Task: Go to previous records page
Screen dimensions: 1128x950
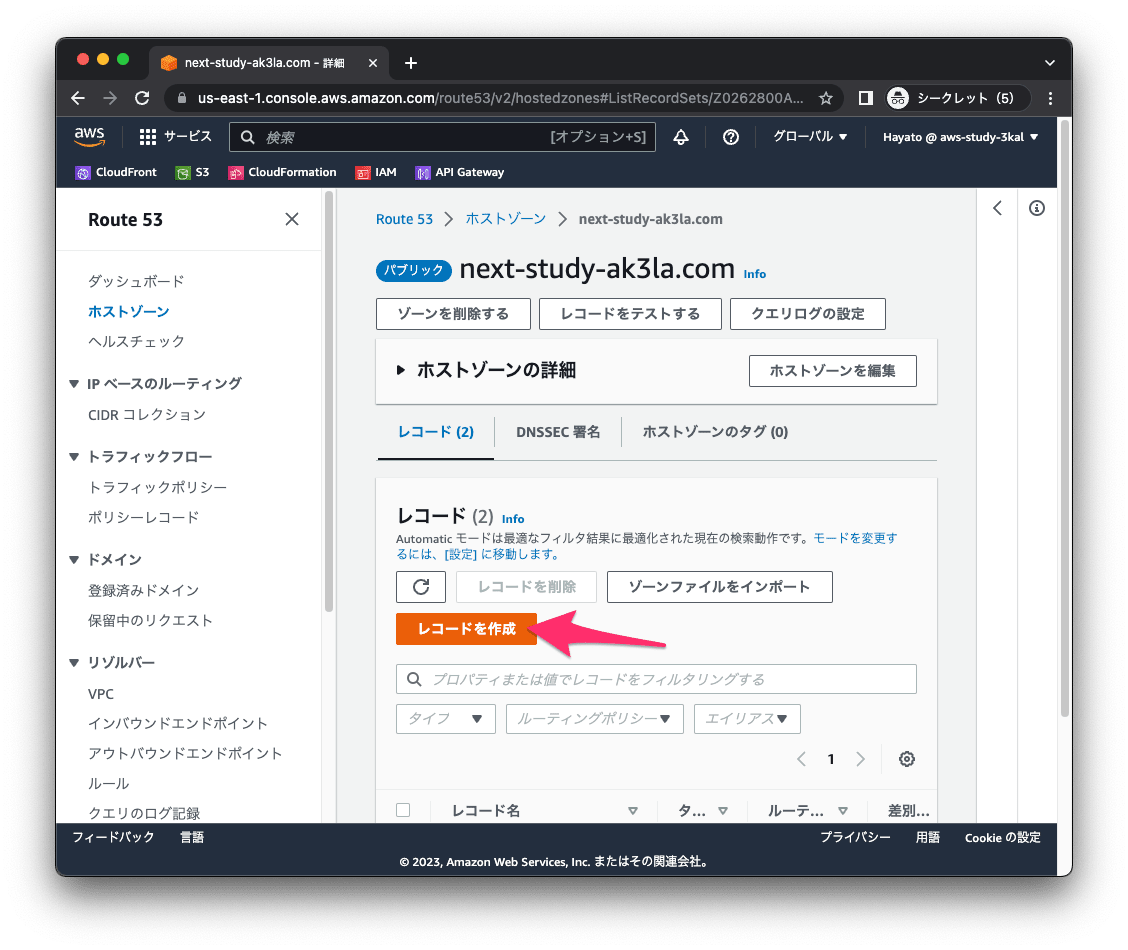Action: pos(801,759)
